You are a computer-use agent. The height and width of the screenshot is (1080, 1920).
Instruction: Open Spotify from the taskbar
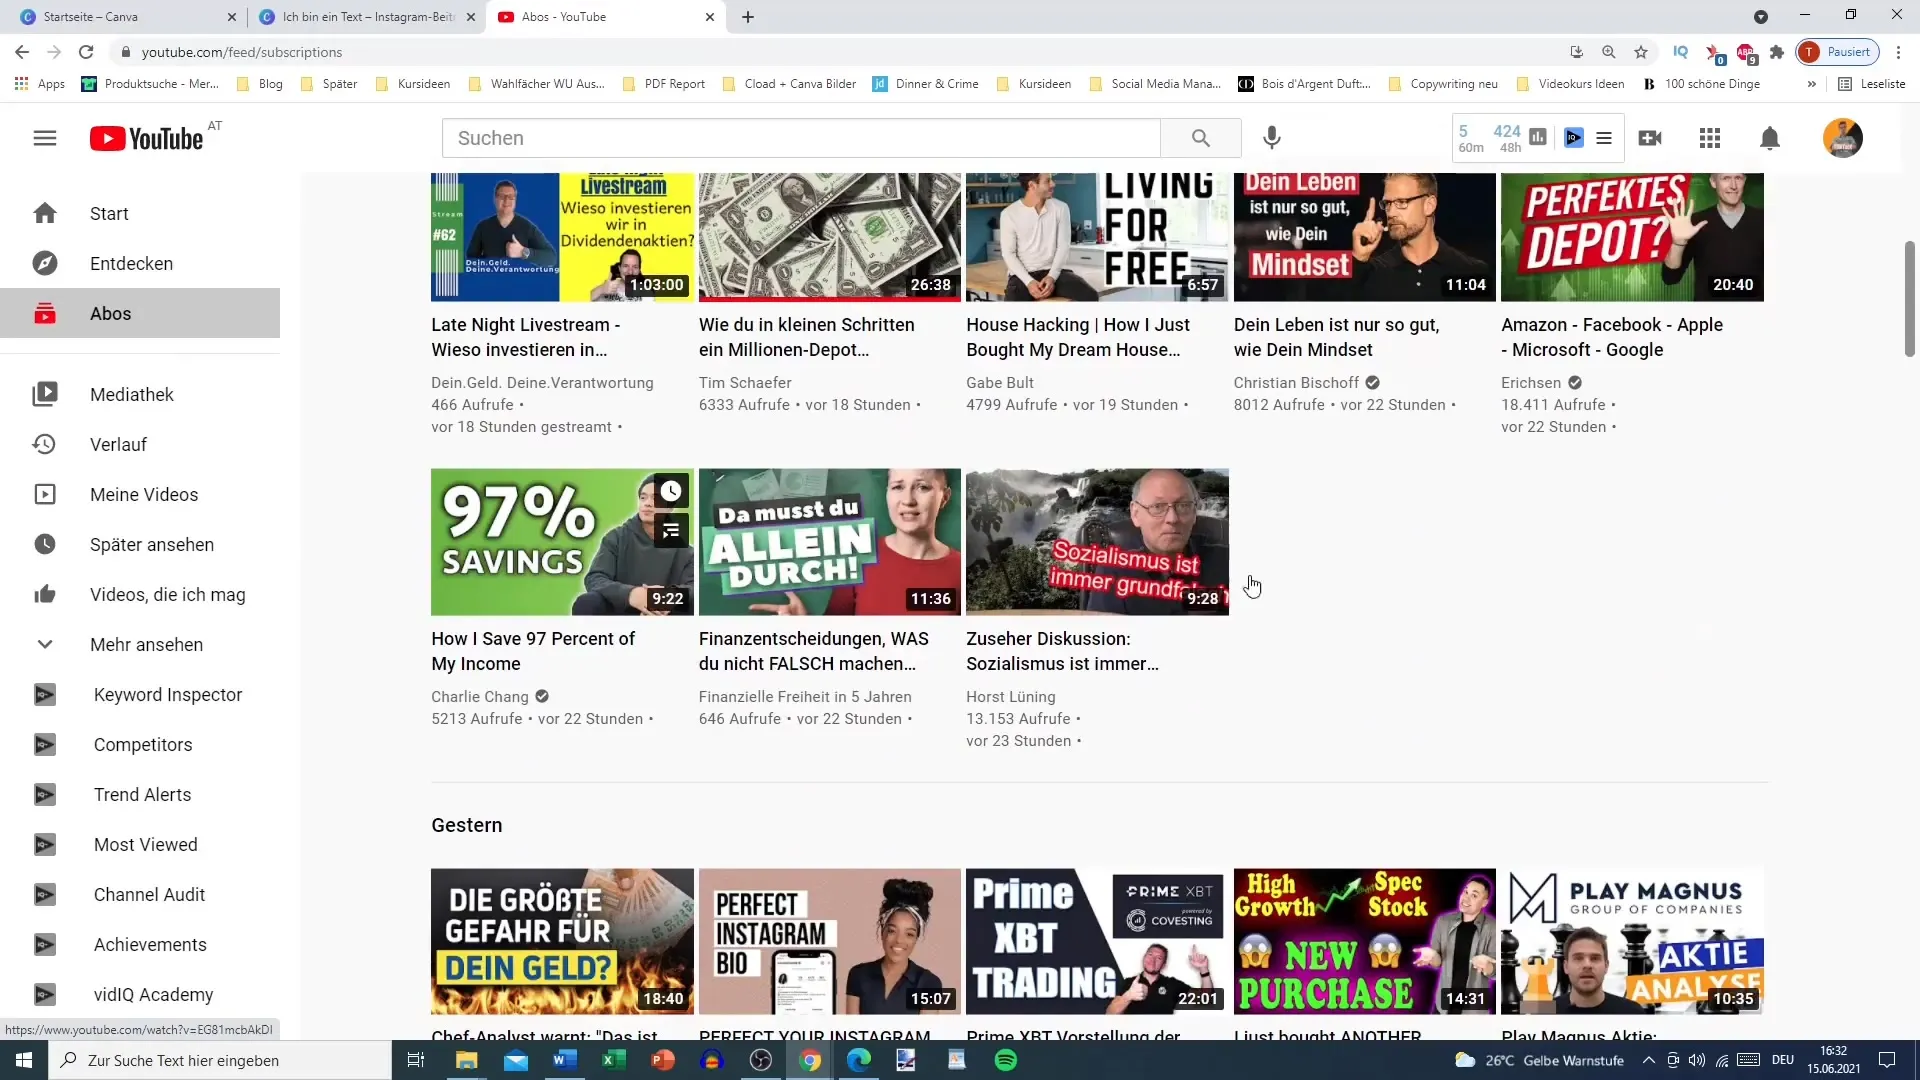point(1006,1060)
